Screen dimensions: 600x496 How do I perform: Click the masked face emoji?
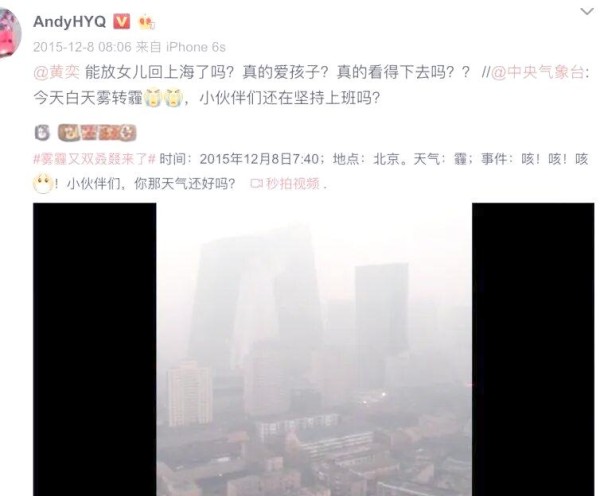pyautogui.click(x=42, y=183)
